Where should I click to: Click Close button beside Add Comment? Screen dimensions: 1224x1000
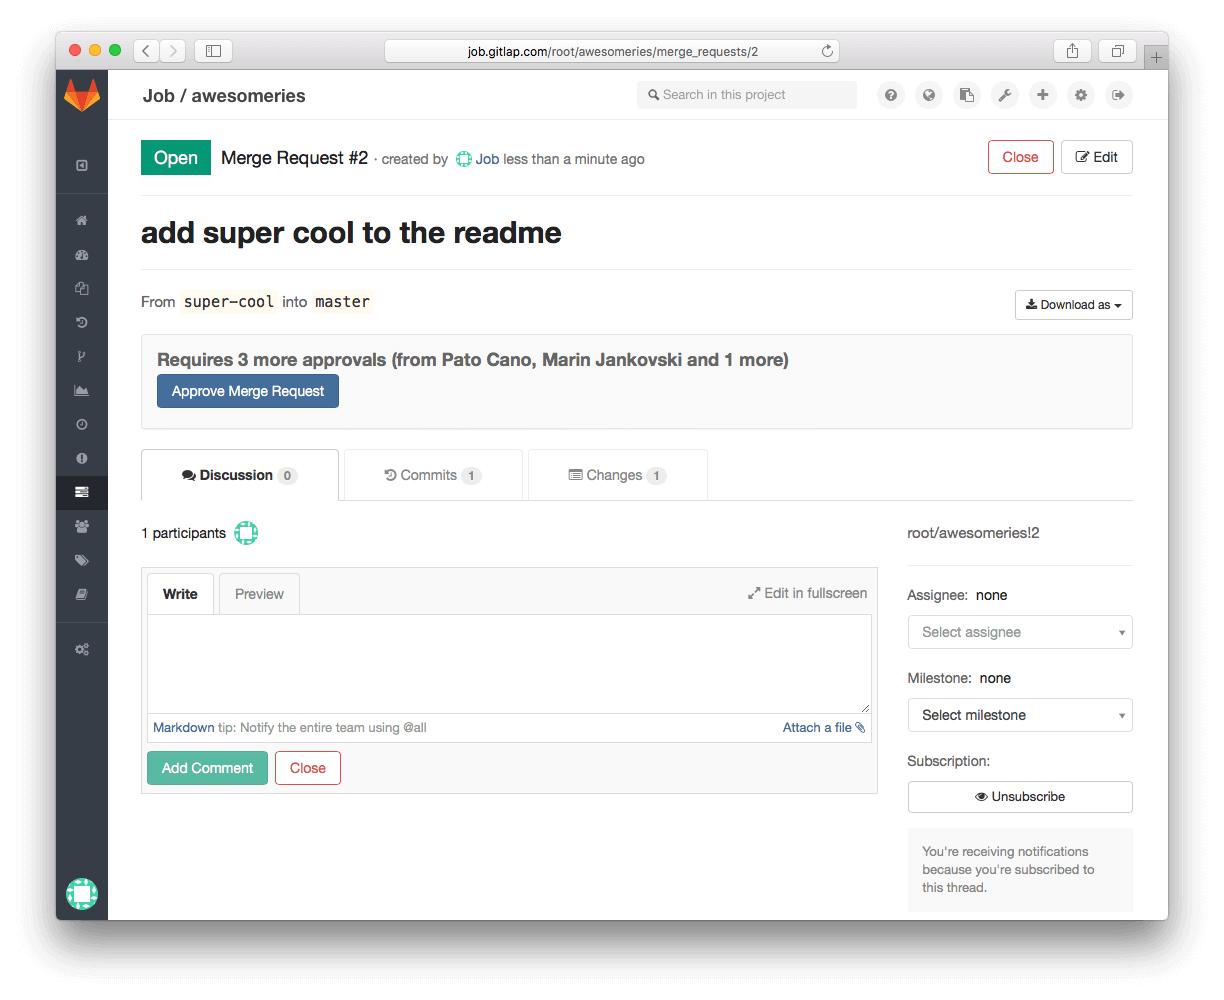(308, 768)
